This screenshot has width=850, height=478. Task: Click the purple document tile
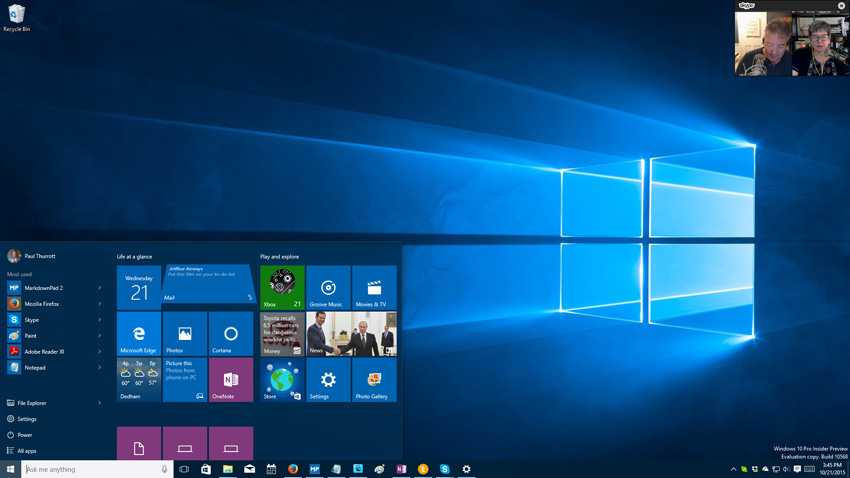139,443
